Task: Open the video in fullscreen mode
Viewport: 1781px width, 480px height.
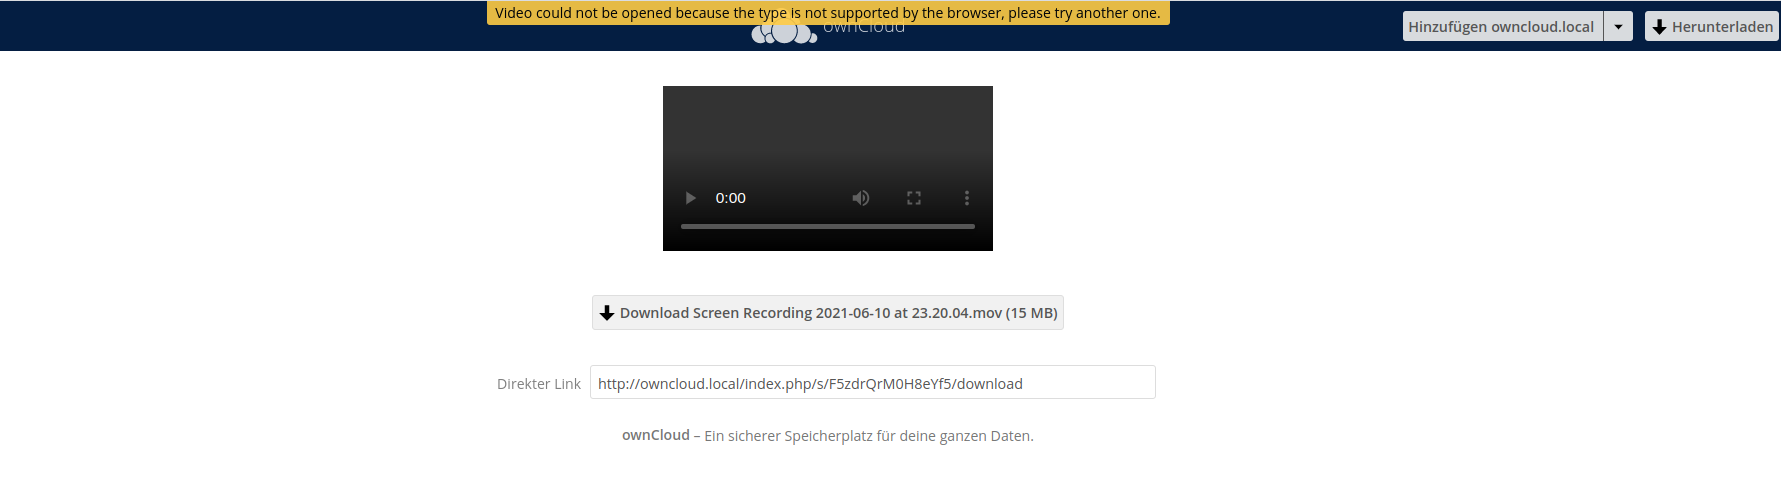Action: (x=913, y=198)
